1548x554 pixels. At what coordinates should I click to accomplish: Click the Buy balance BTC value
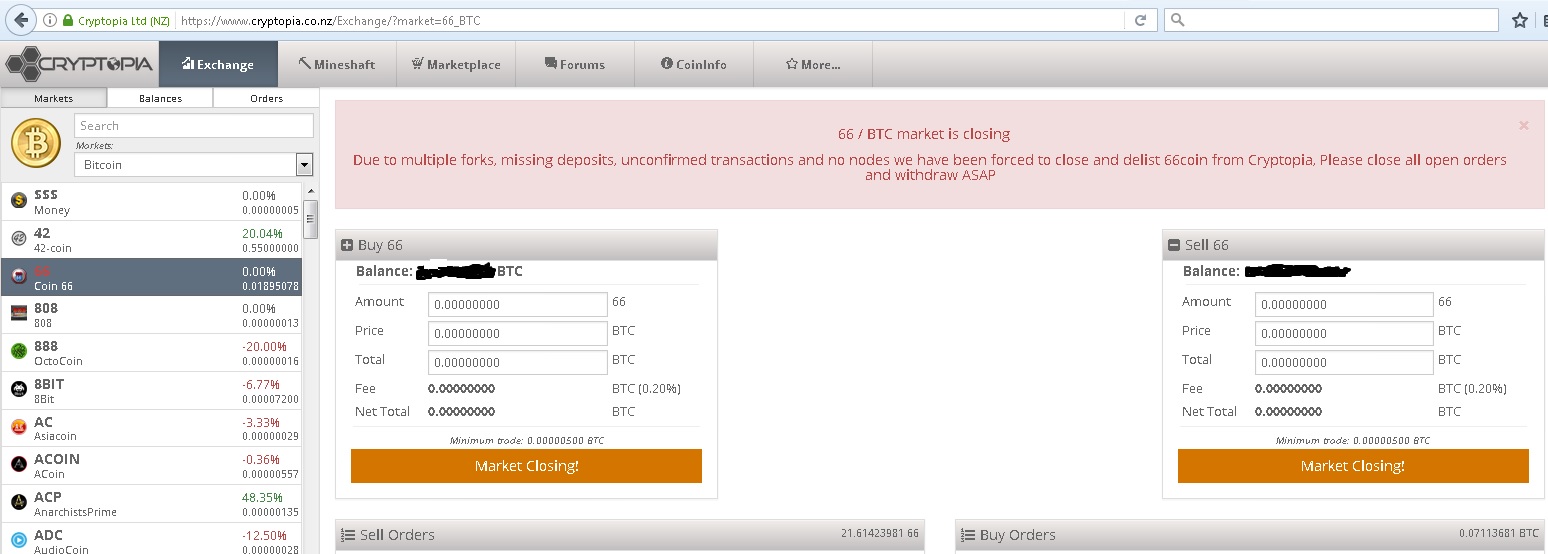click(x=469, y=271)
